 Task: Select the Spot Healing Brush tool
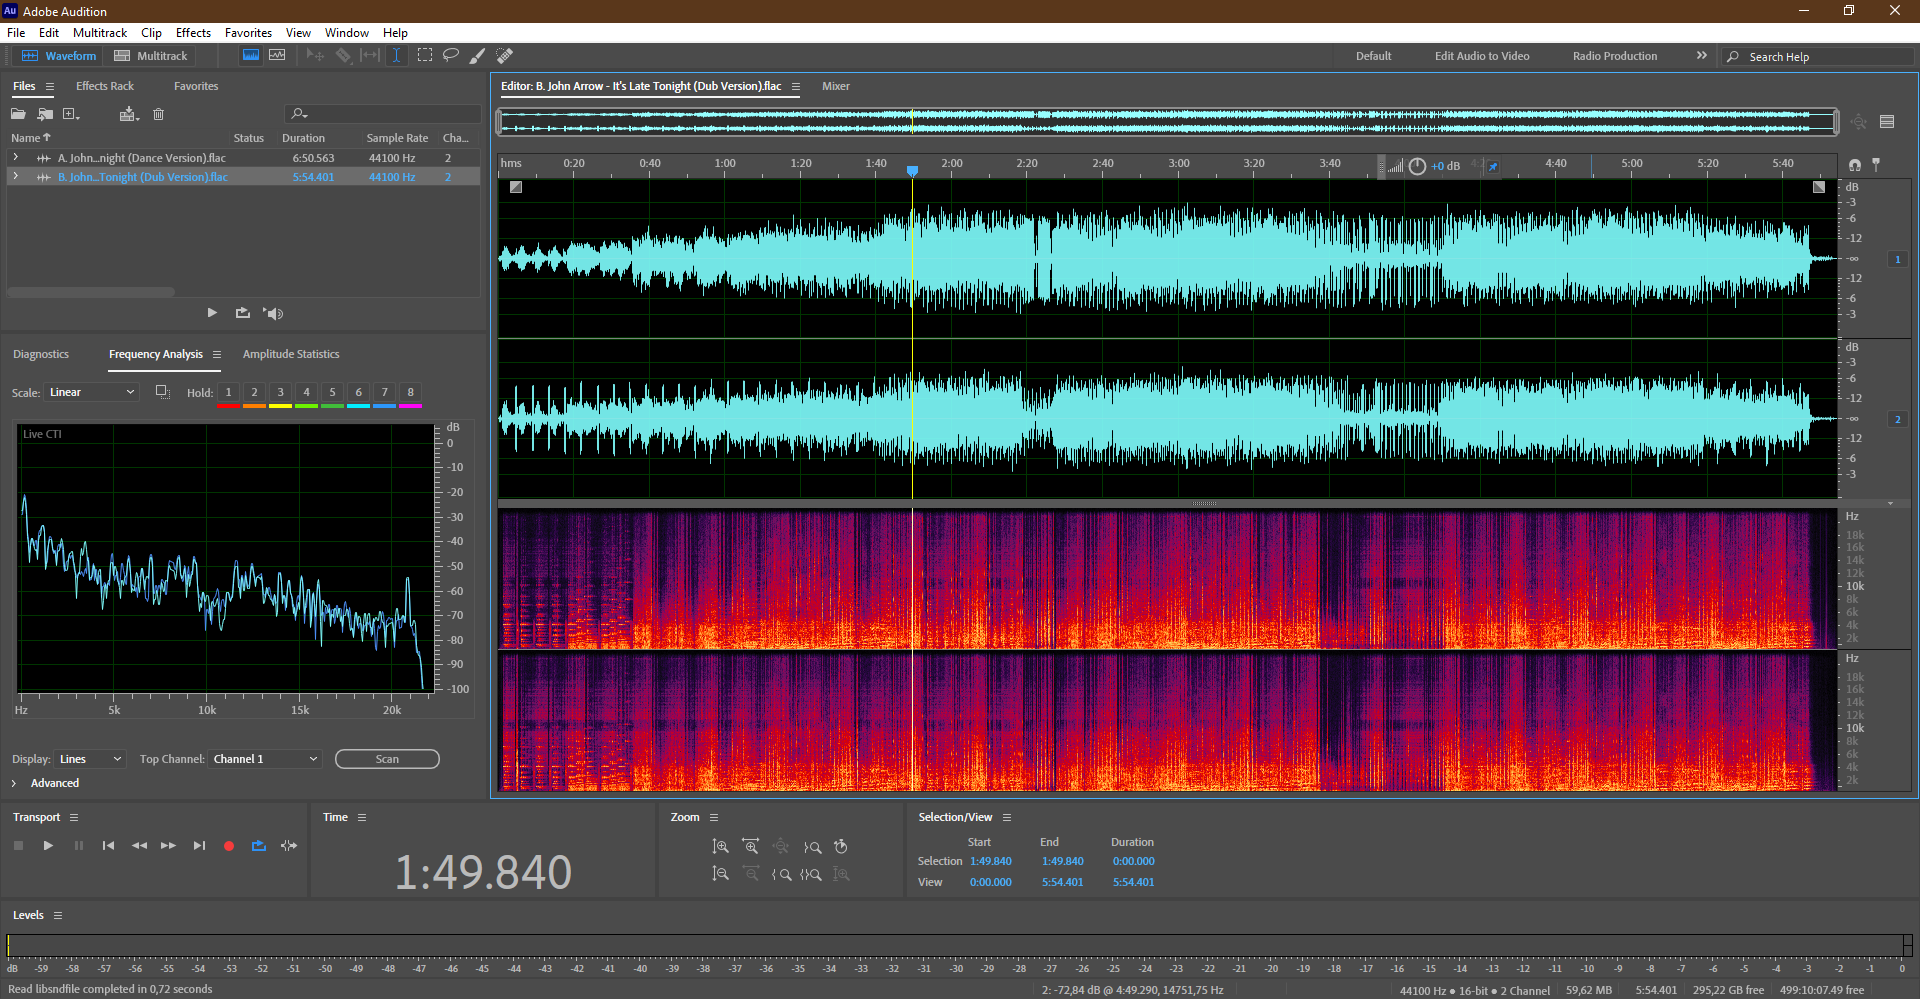pos(505,56)
